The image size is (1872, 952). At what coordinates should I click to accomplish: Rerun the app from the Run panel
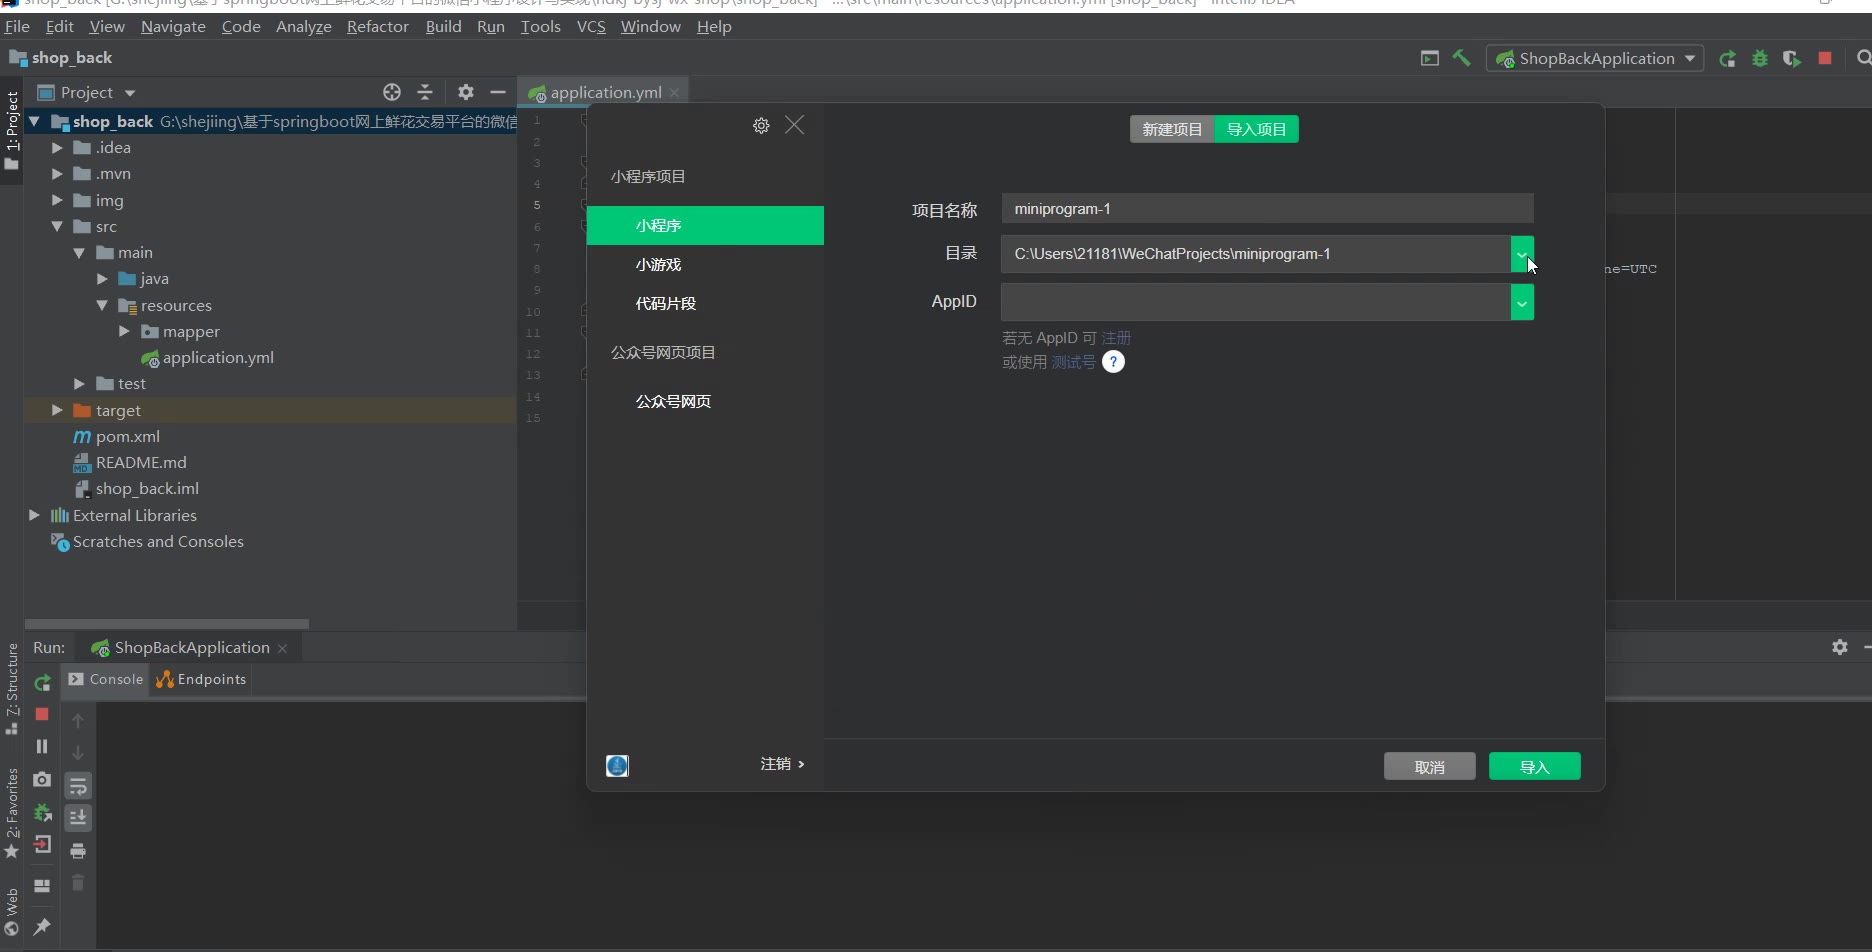[42, 683]
